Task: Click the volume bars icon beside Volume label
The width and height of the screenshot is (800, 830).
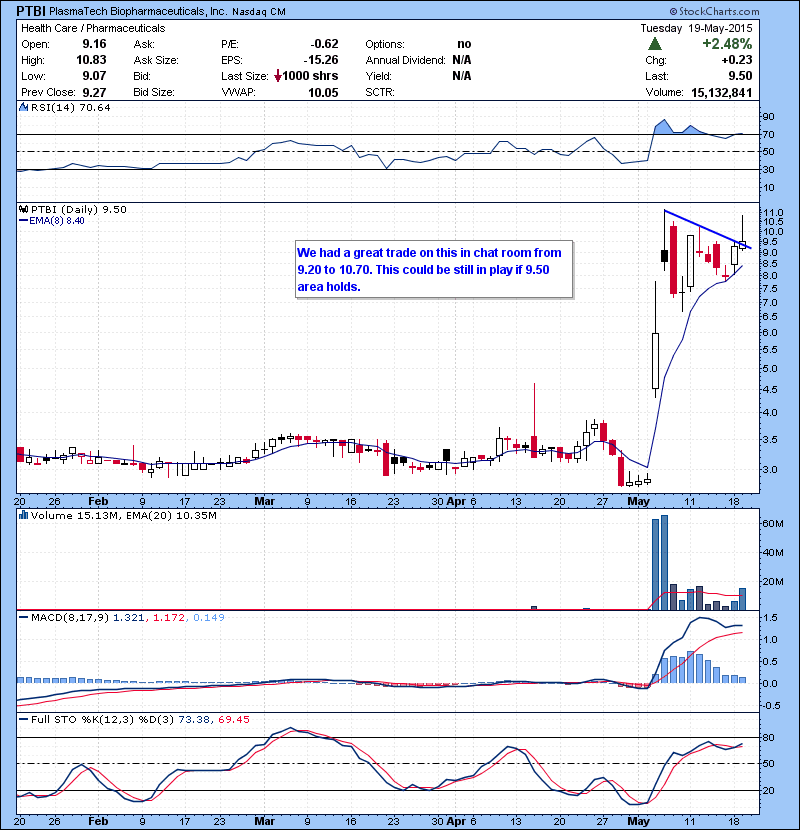Action: point(23,515)
